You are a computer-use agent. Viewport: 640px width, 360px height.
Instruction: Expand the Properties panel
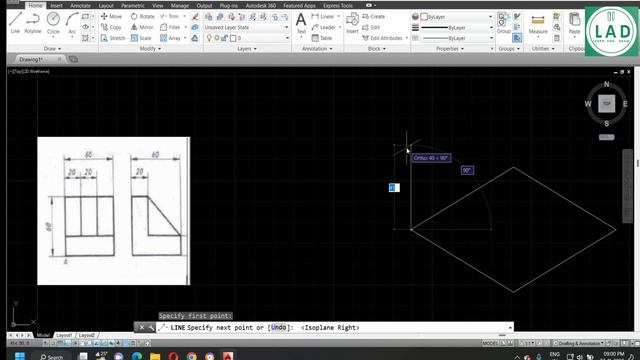450,49
